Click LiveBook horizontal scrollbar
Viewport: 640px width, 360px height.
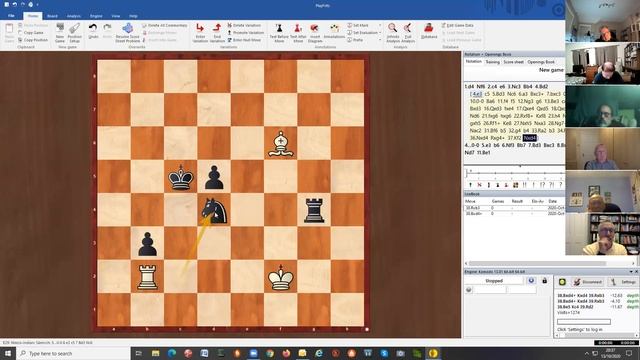(550, 263)
